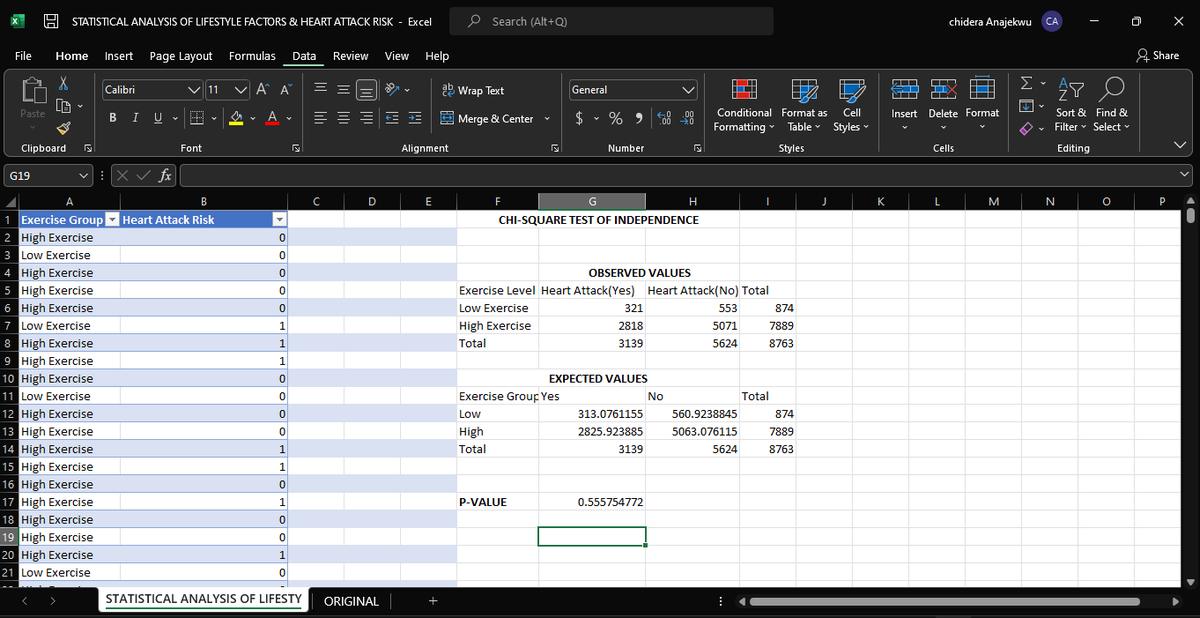The width and height of the screenshot is (1200, 618).
Task: Apply Percent Style format
Action: tap(616, 119)
